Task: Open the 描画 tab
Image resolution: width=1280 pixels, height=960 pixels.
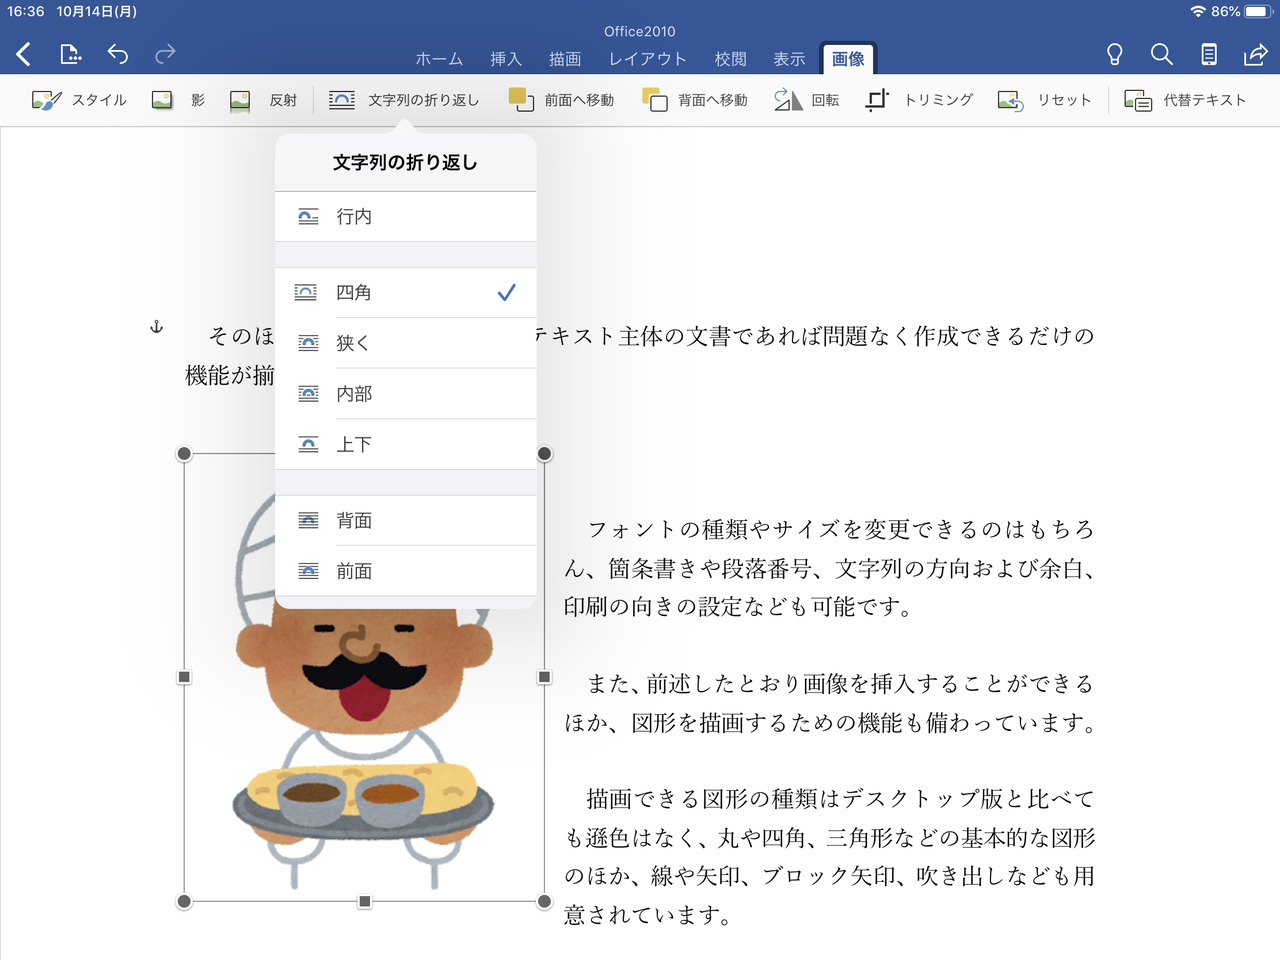Action: click(565, 59)
